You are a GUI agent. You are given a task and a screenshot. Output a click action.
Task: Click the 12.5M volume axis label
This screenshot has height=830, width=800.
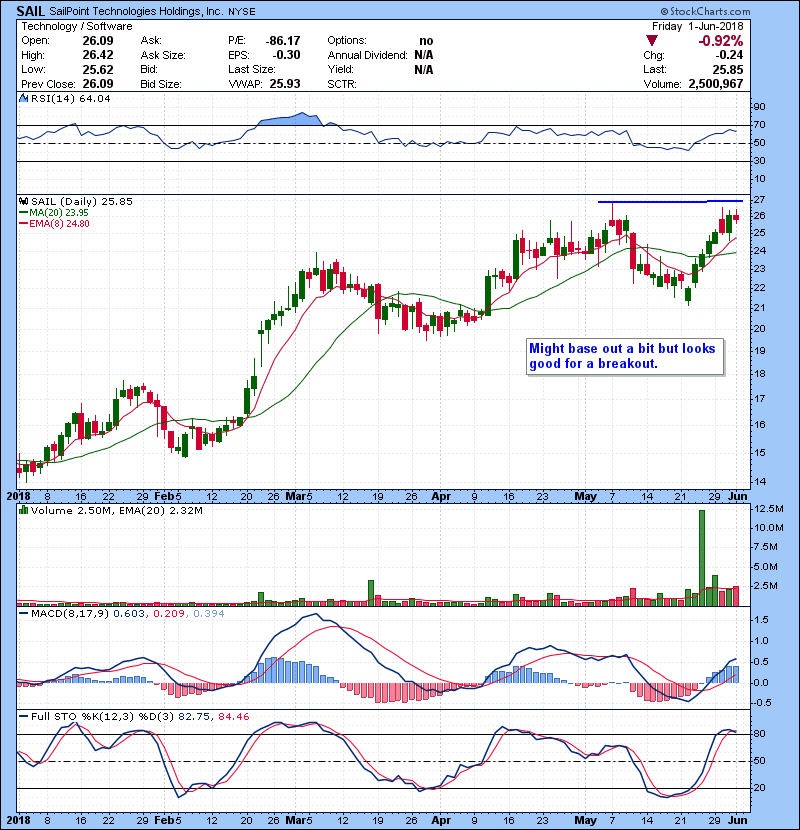[768, 509]
